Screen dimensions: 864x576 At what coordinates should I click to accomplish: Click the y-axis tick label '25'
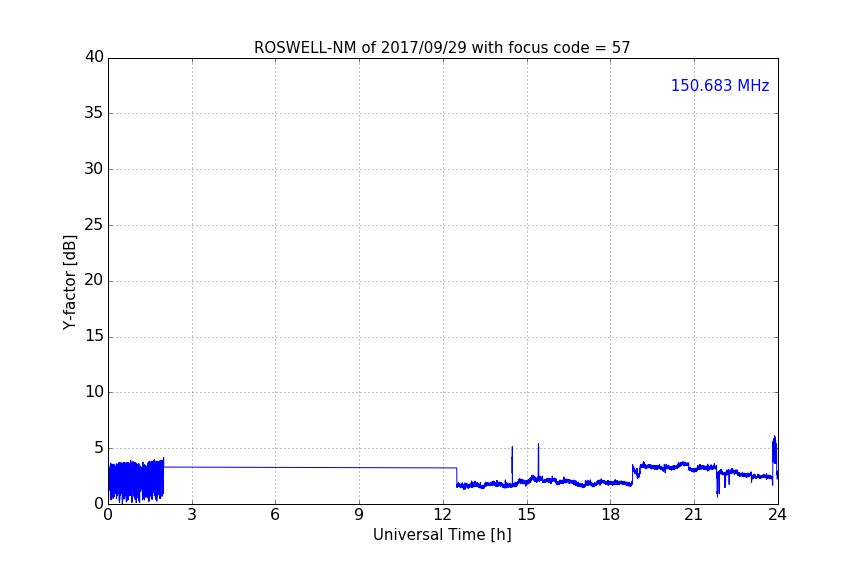coord(94,224)
